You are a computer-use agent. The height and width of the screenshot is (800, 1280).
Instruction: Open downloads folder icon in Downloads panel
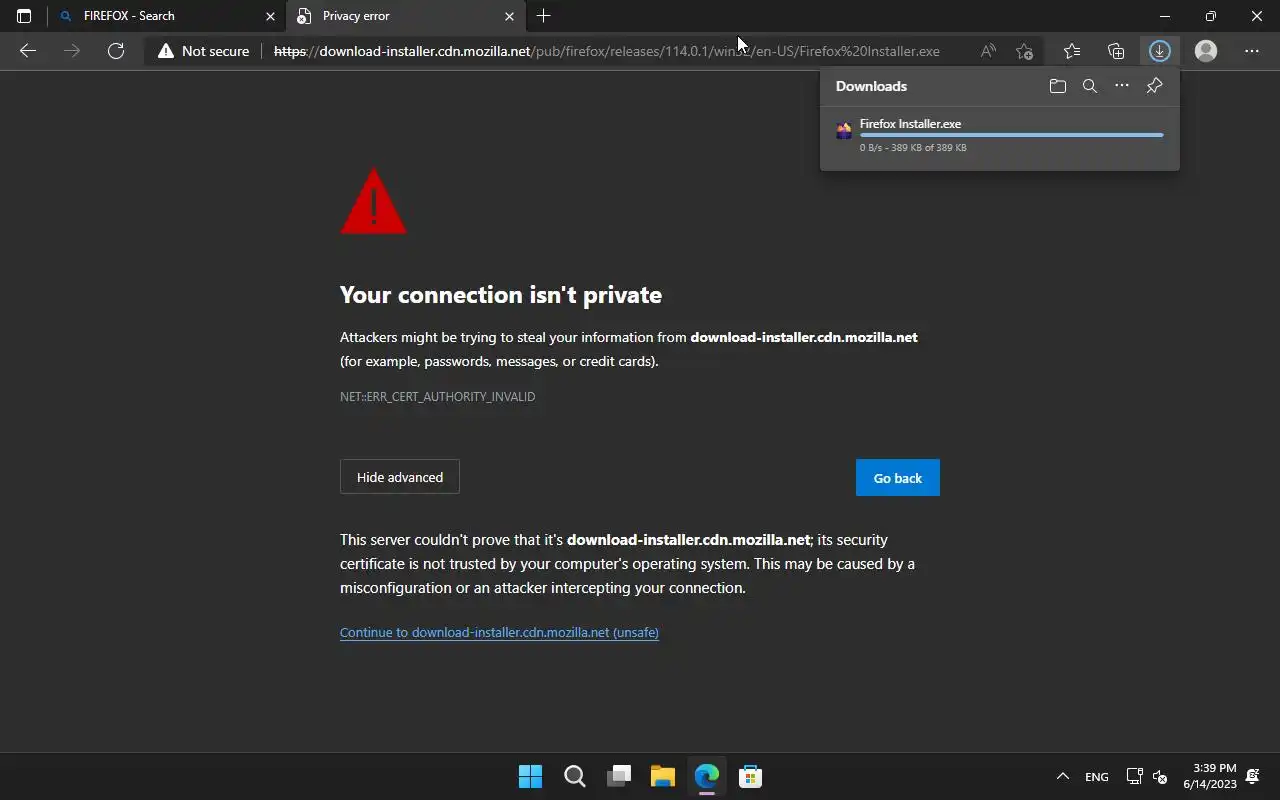(x=1058, y=86)
